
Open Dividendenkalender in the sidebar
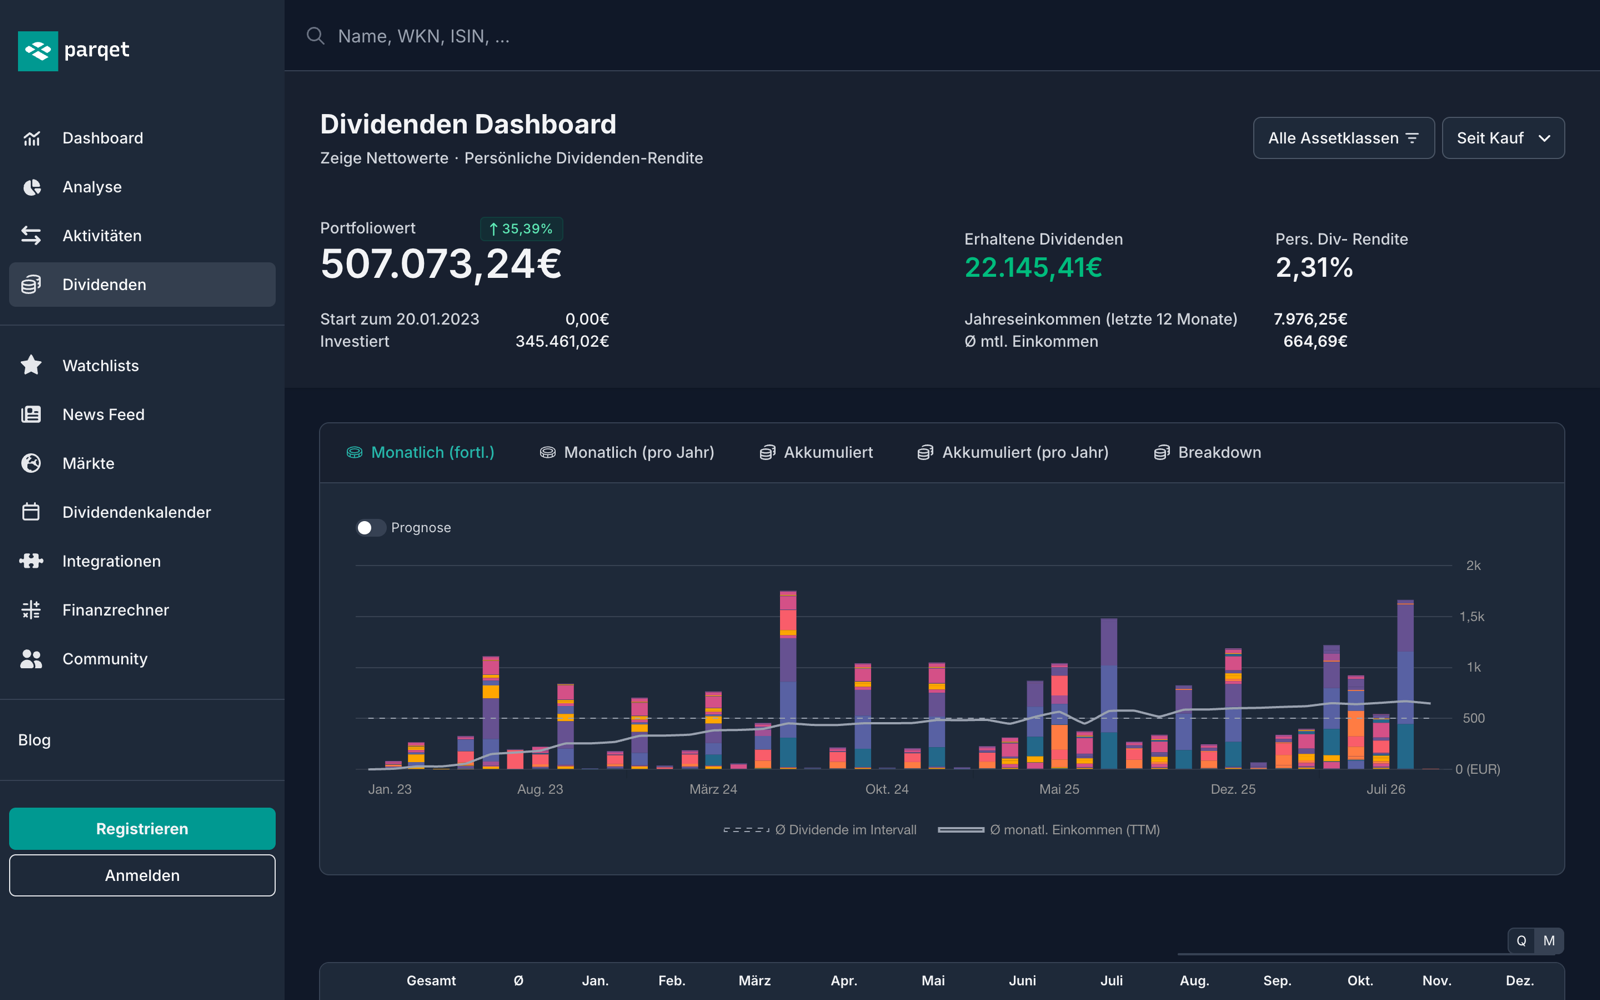click(x=142, y=512)
